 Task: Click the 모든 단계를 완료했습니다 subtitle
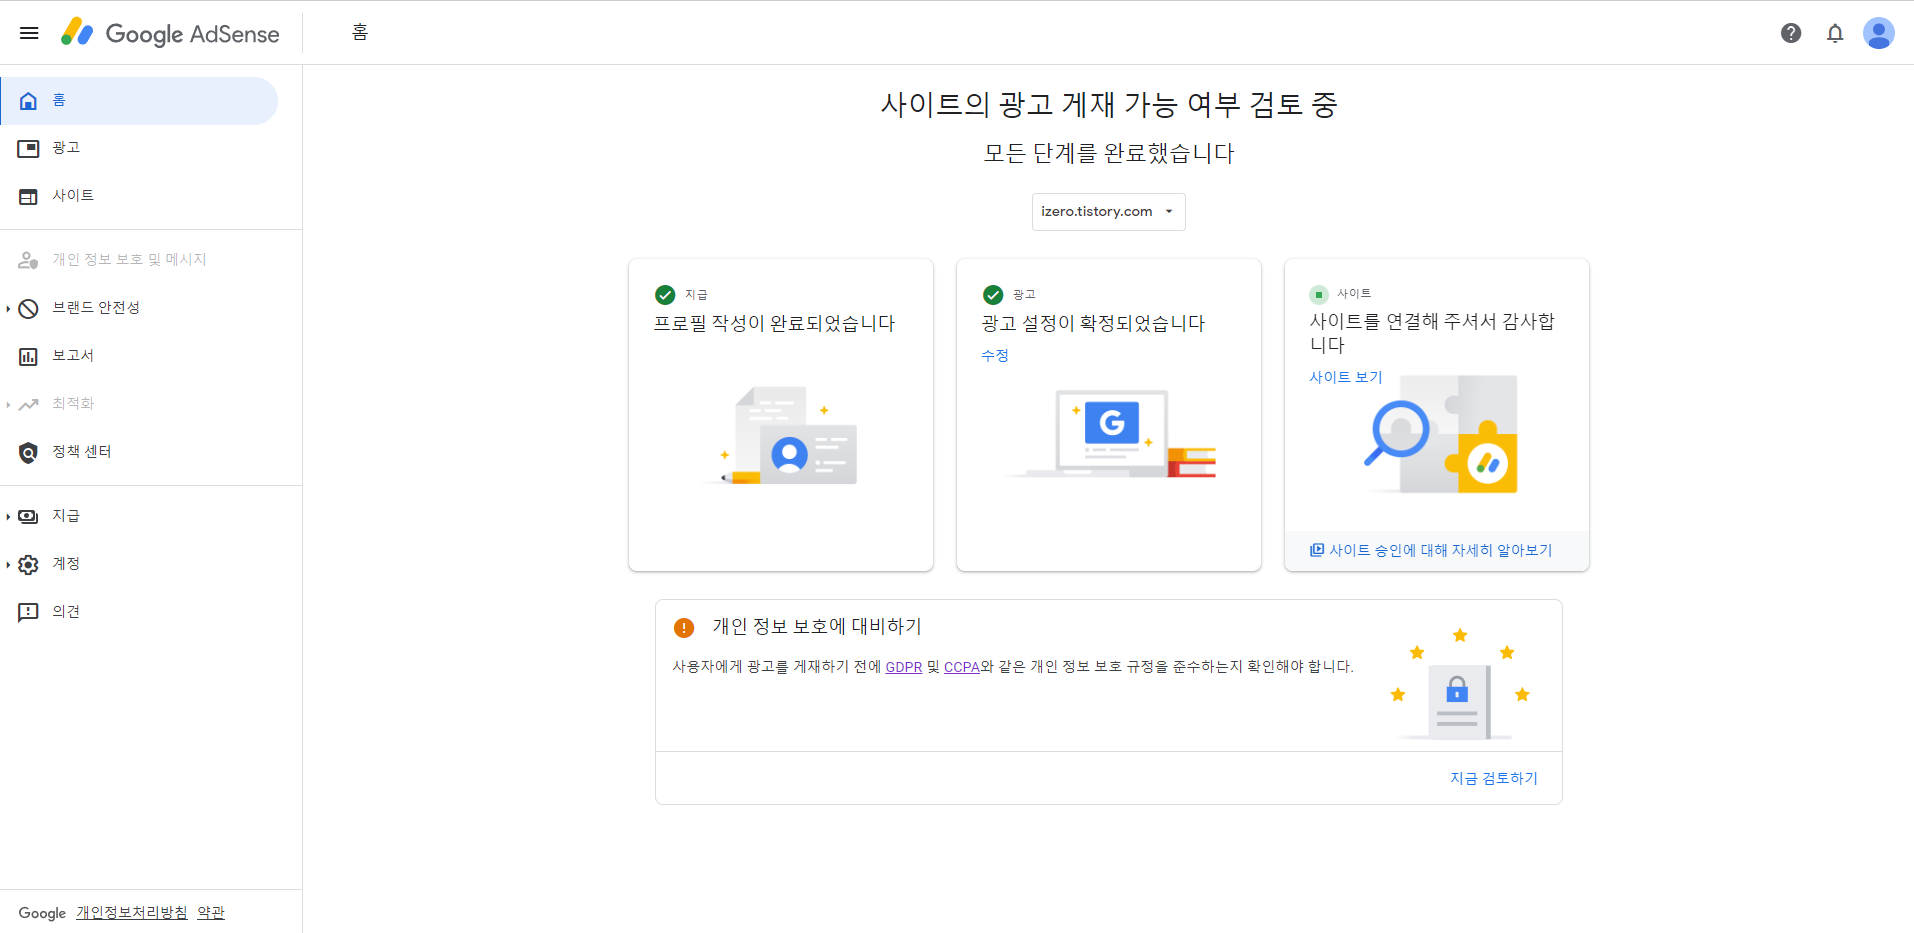pos(1109,153)
